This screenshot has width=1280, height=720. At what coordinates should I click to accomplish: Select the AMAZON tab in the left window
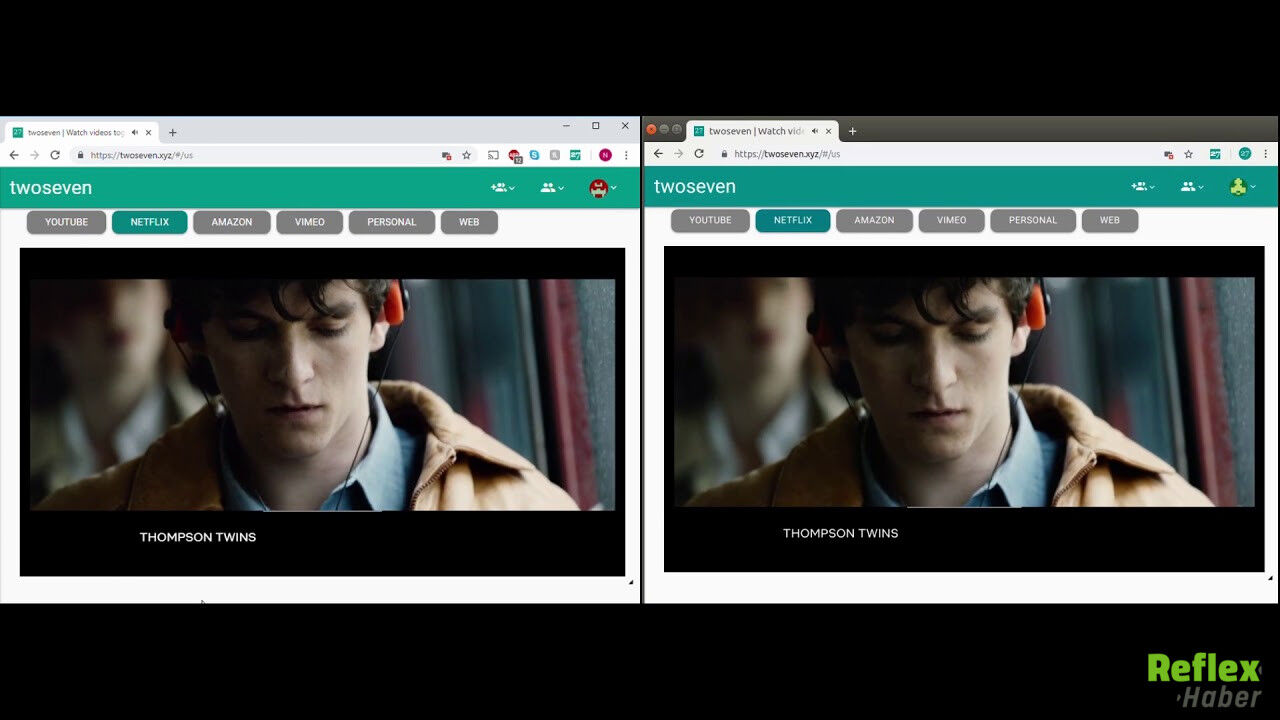click(x=232, y=222)
